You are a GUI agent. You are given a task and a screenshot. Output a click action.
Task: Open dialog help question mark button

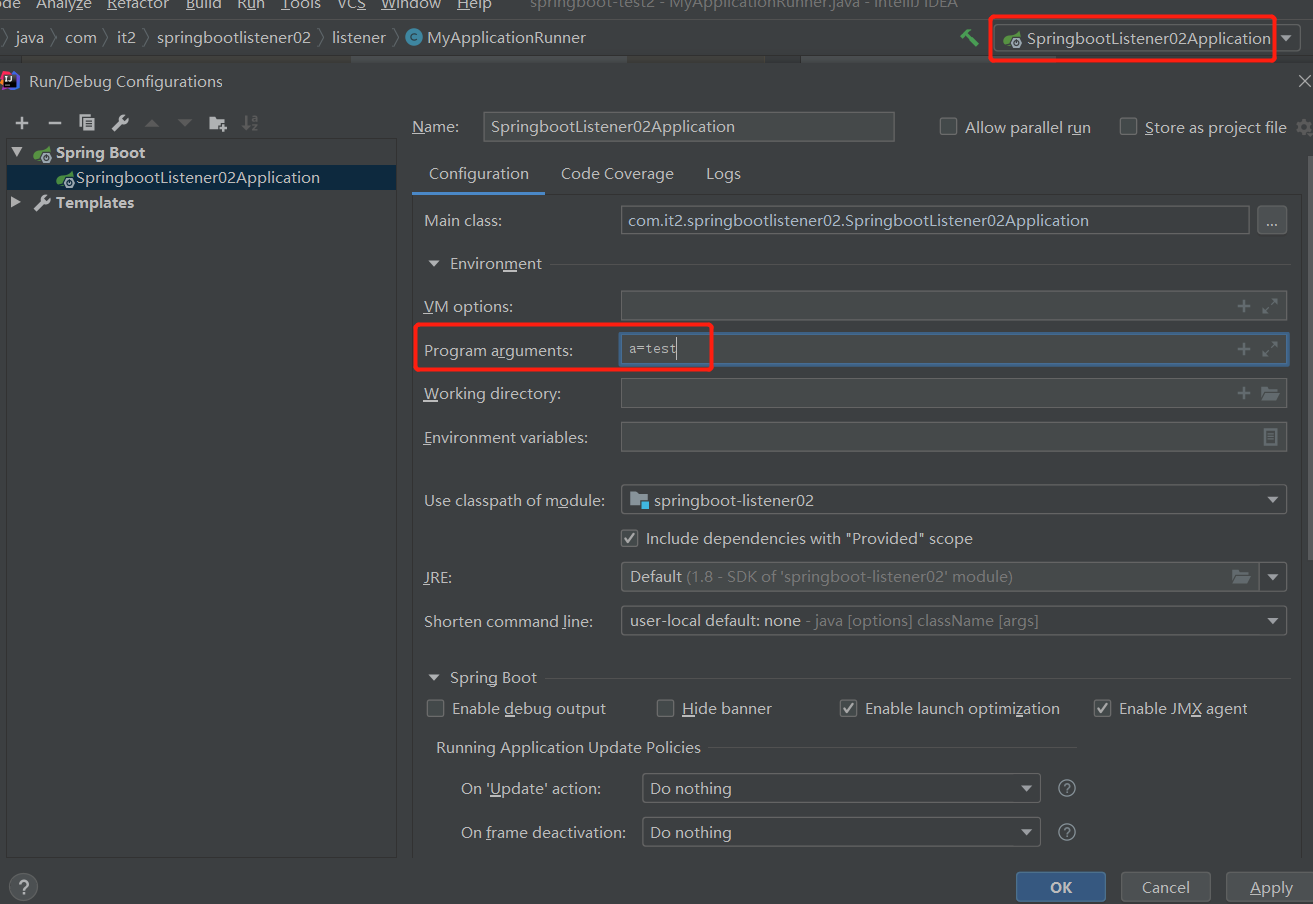tap(22, 887)
